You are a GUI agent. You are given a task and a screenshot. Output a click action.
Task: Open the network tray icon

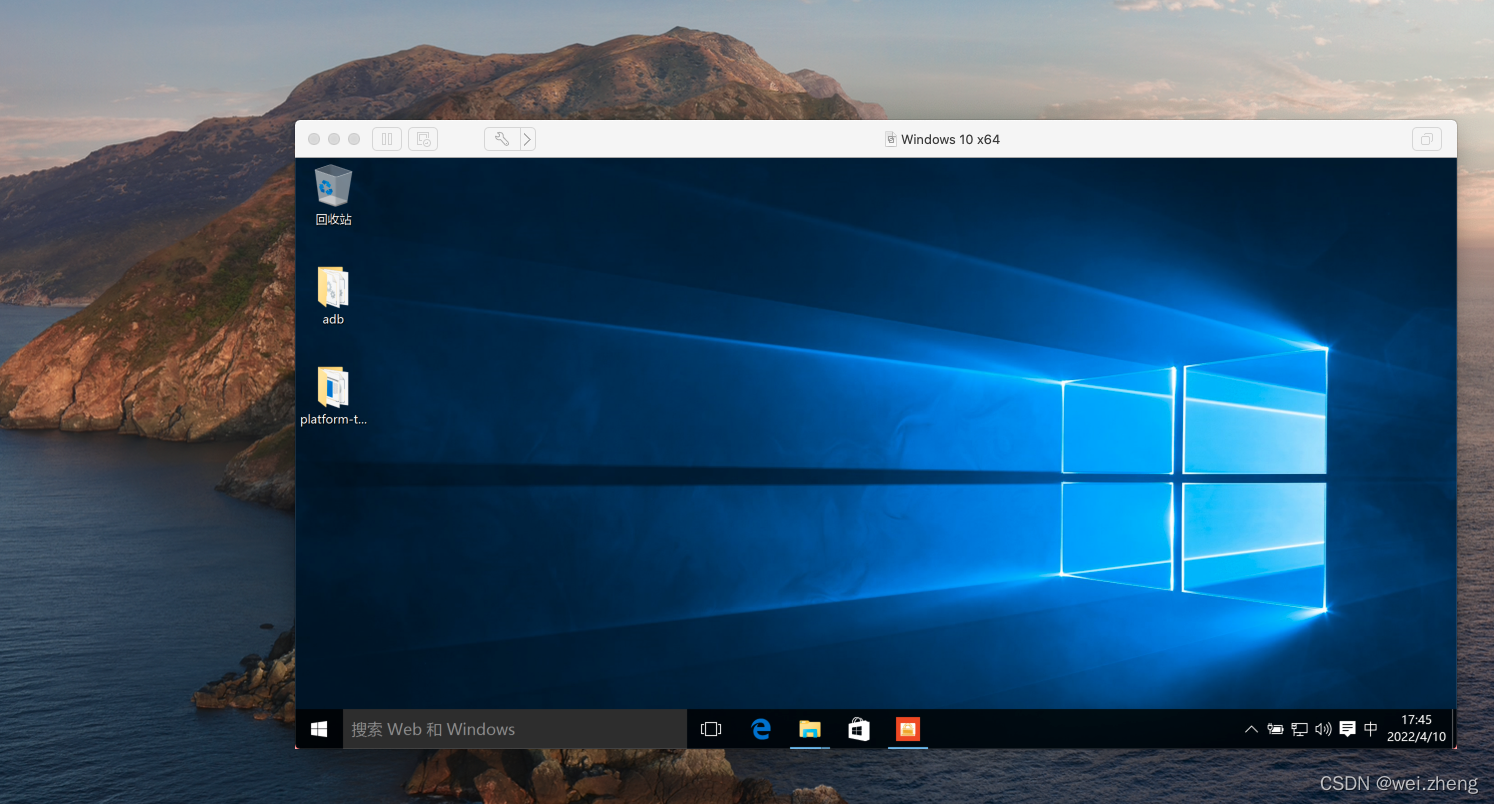pyautogui.click(x=1299, y=729)
